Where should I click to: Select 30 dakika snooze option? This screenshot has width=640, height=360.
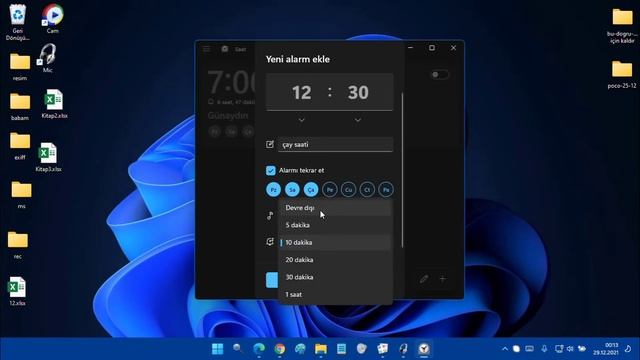[335, 277]
